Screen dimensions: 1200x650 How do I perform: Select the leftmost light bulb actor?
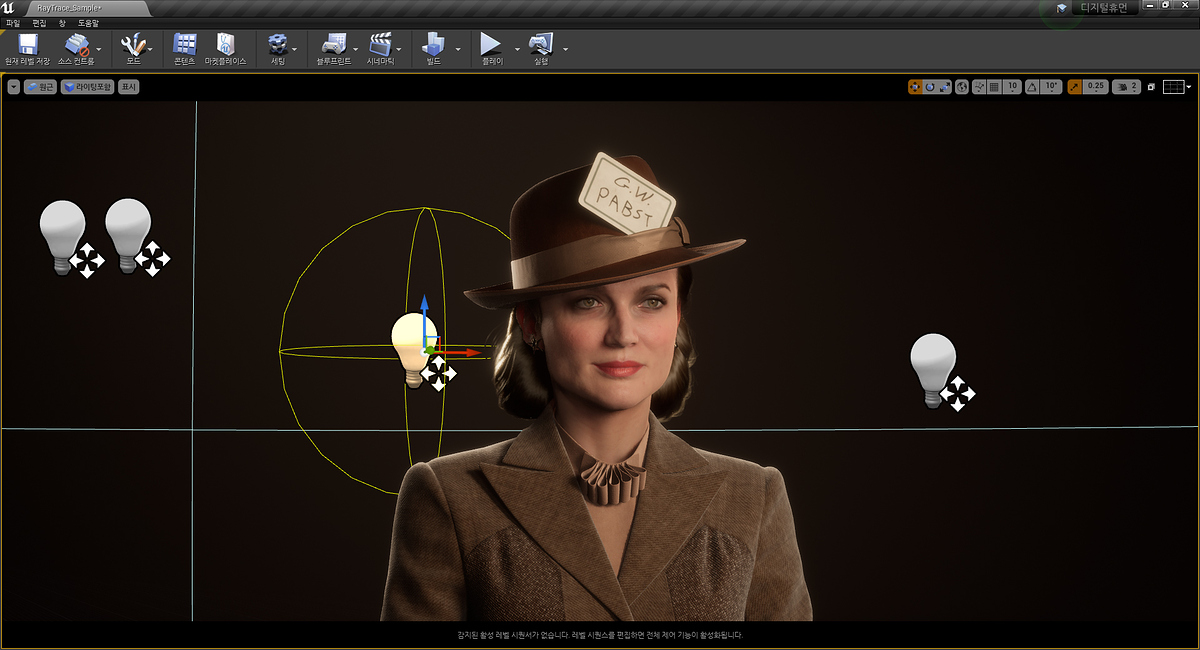(62, 236)
